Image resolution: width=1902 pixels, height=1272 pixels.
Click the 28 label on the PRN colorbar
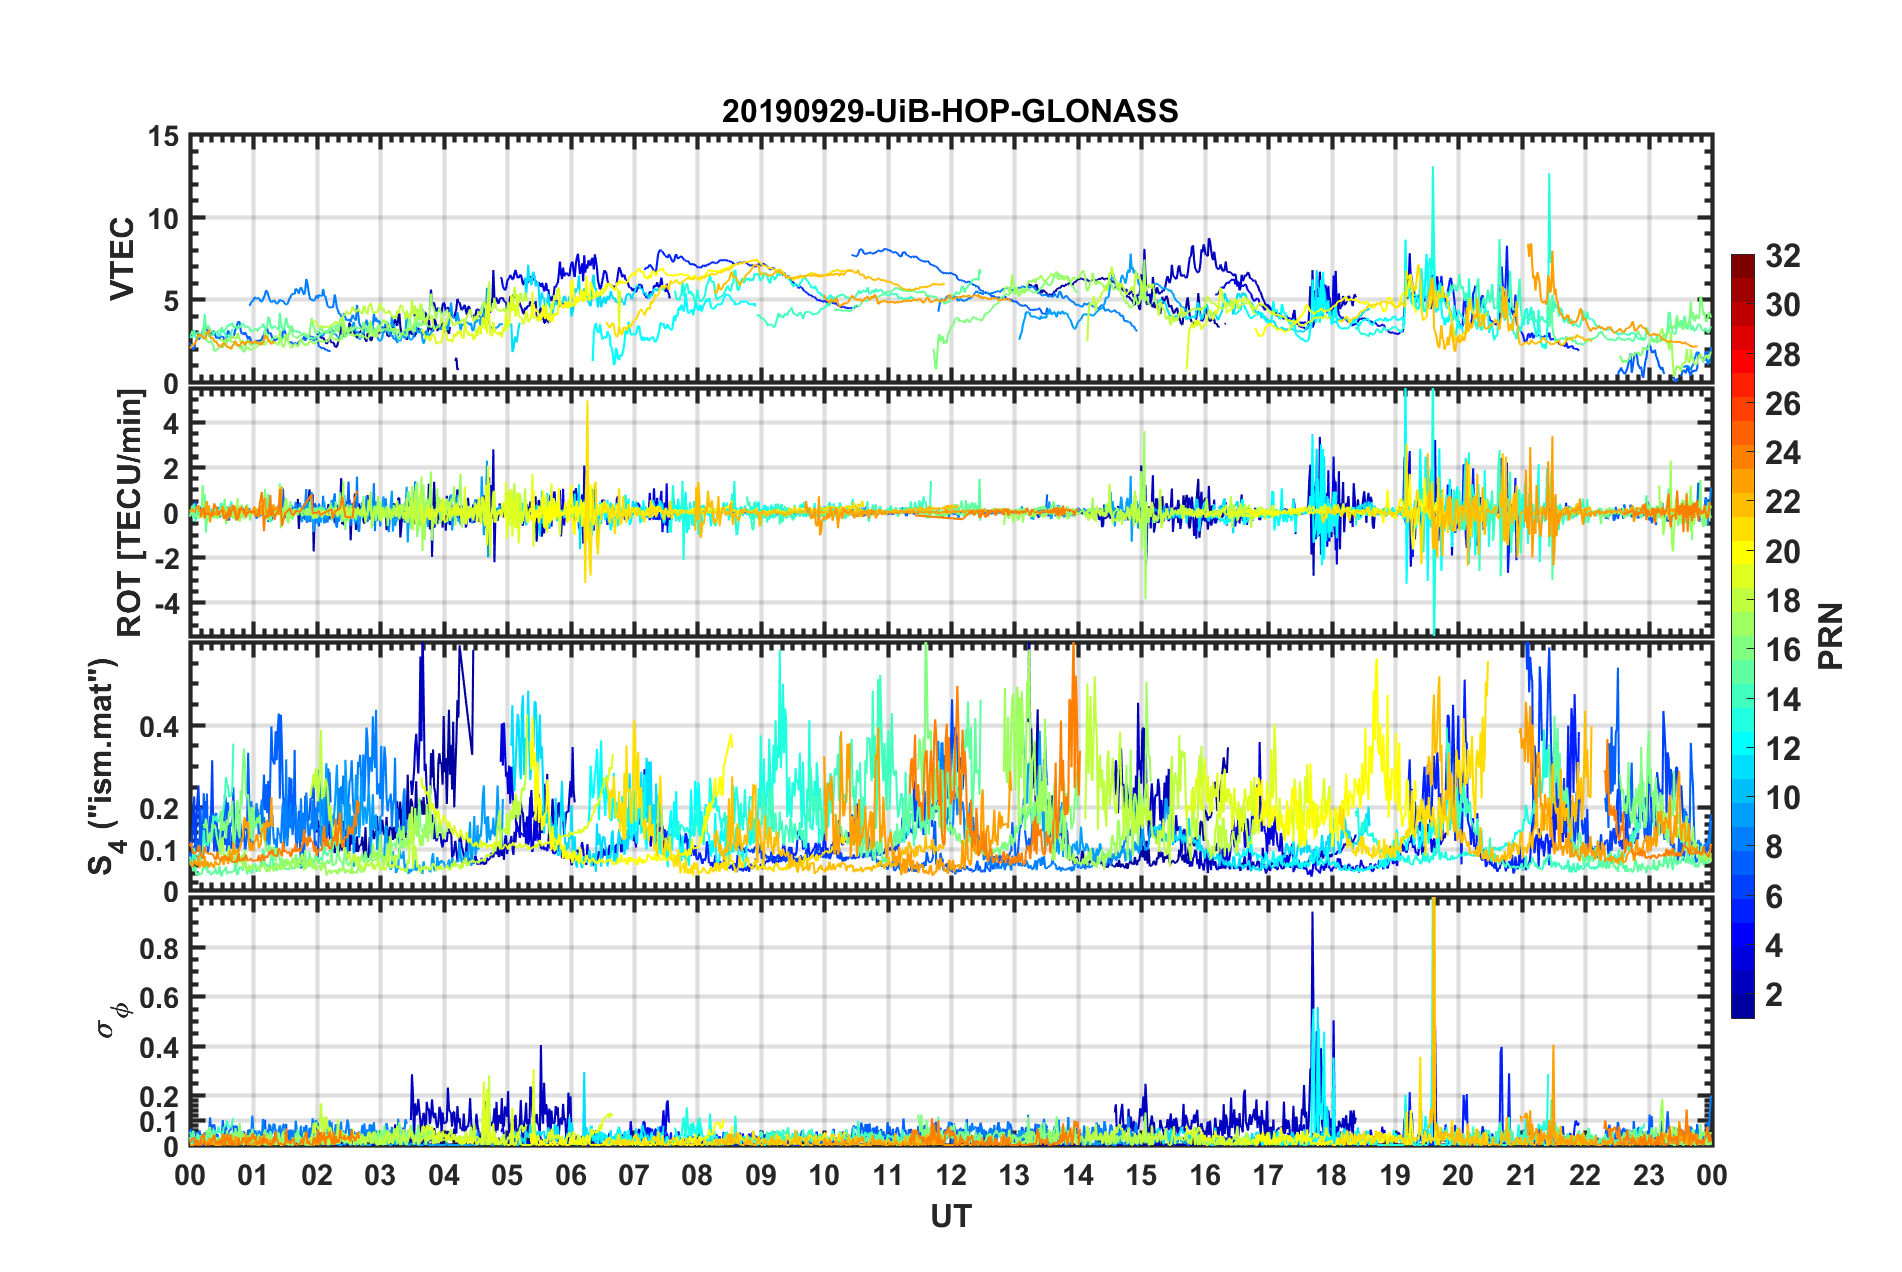(x=1783, y=355)
